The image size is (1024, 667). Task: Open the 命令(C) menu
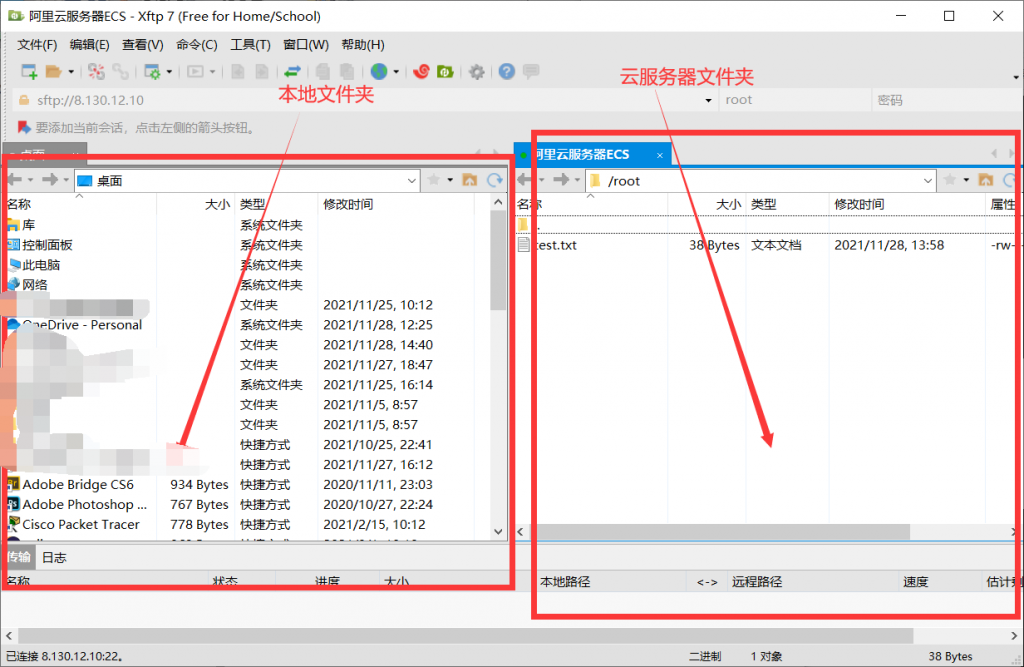197,44
